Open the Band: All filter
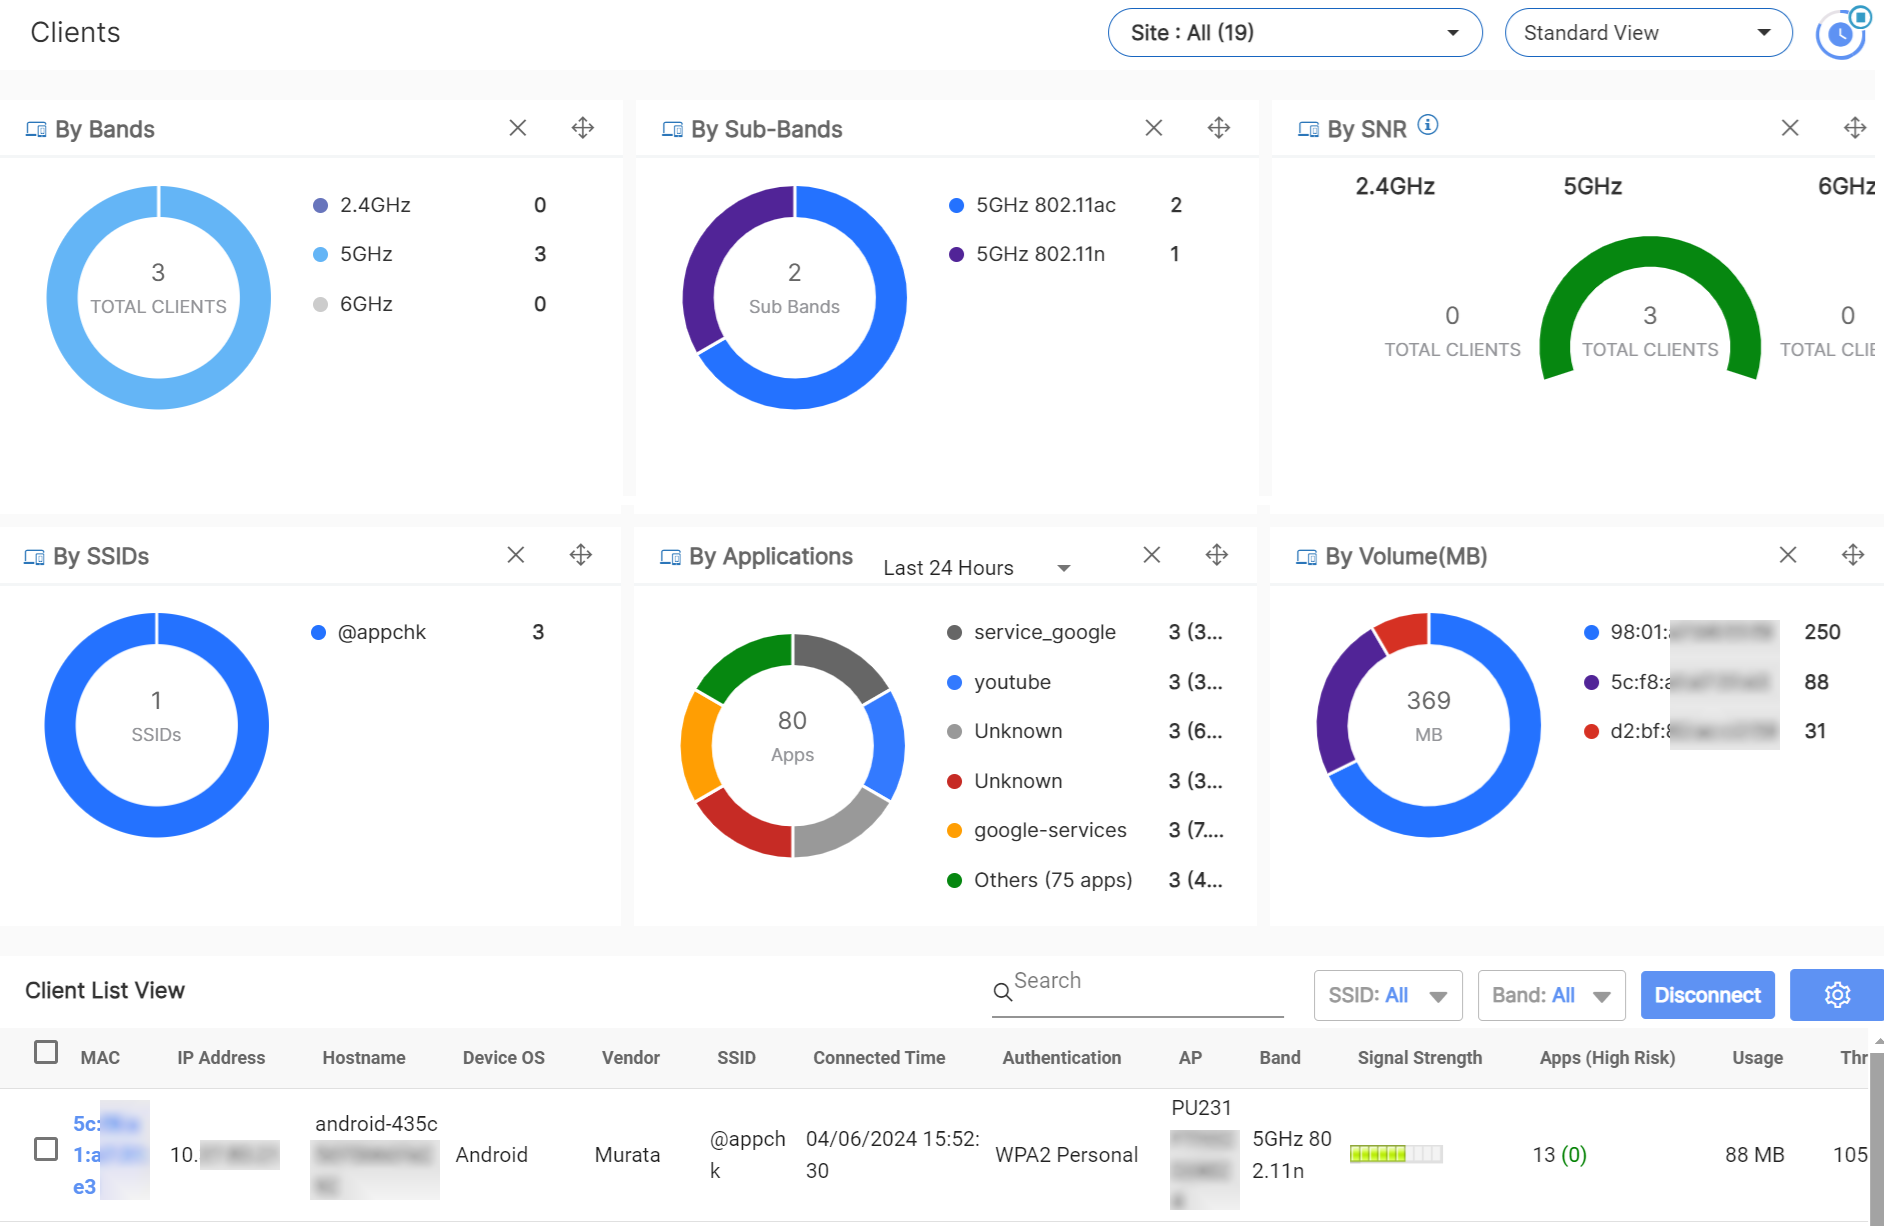 click(1551, 996)
